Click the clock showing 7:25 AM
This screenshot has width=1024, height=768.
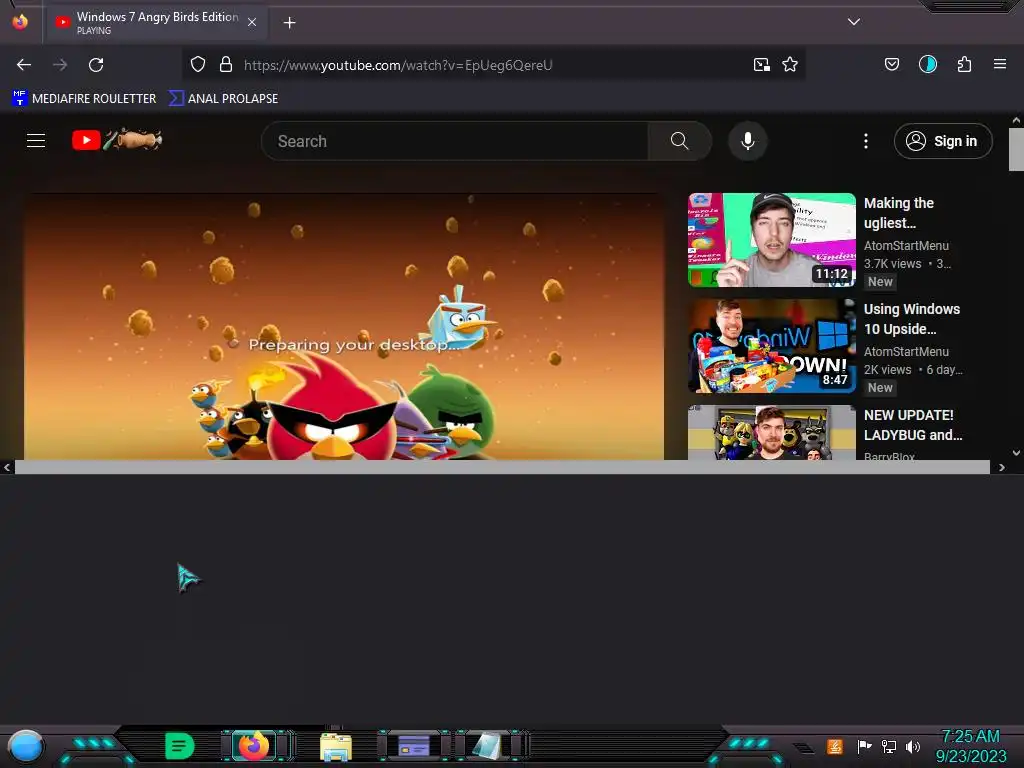coord(971,746)
